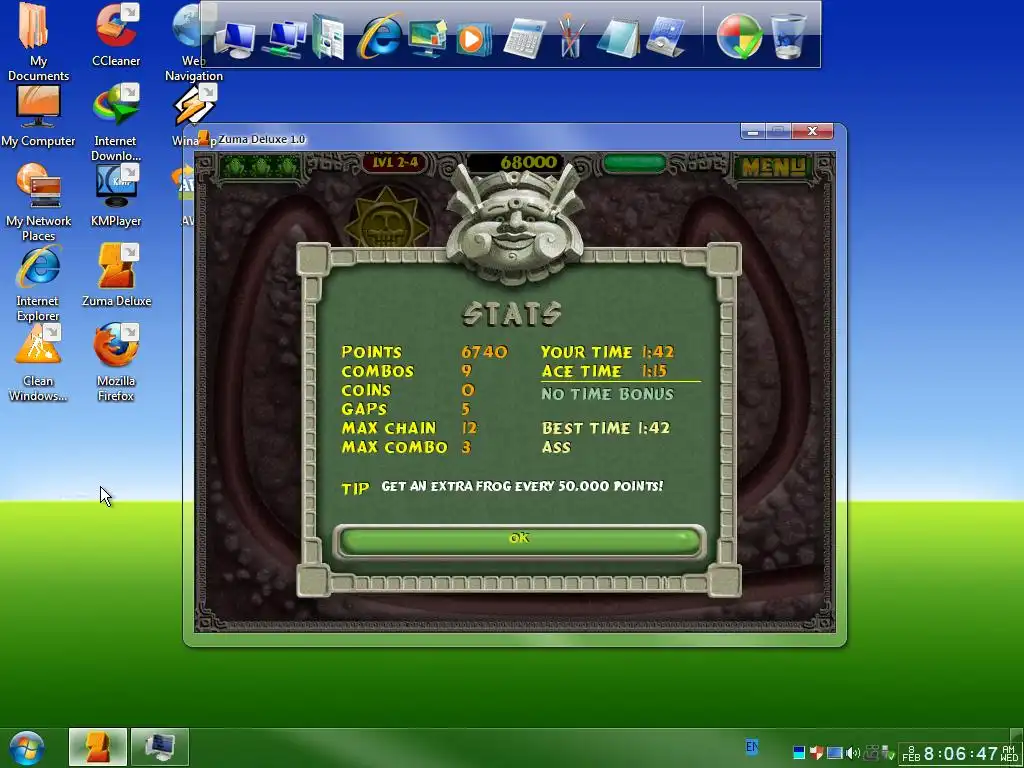The image size is (1024, 768).
Task: Open the documents folder icon in dock
Action: point(328,38)
